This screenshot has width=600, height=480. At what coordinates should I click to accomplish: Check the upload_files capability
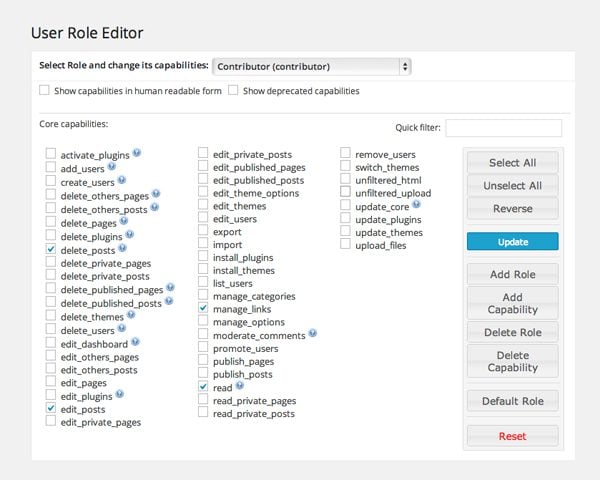click(x=345, y=244)
